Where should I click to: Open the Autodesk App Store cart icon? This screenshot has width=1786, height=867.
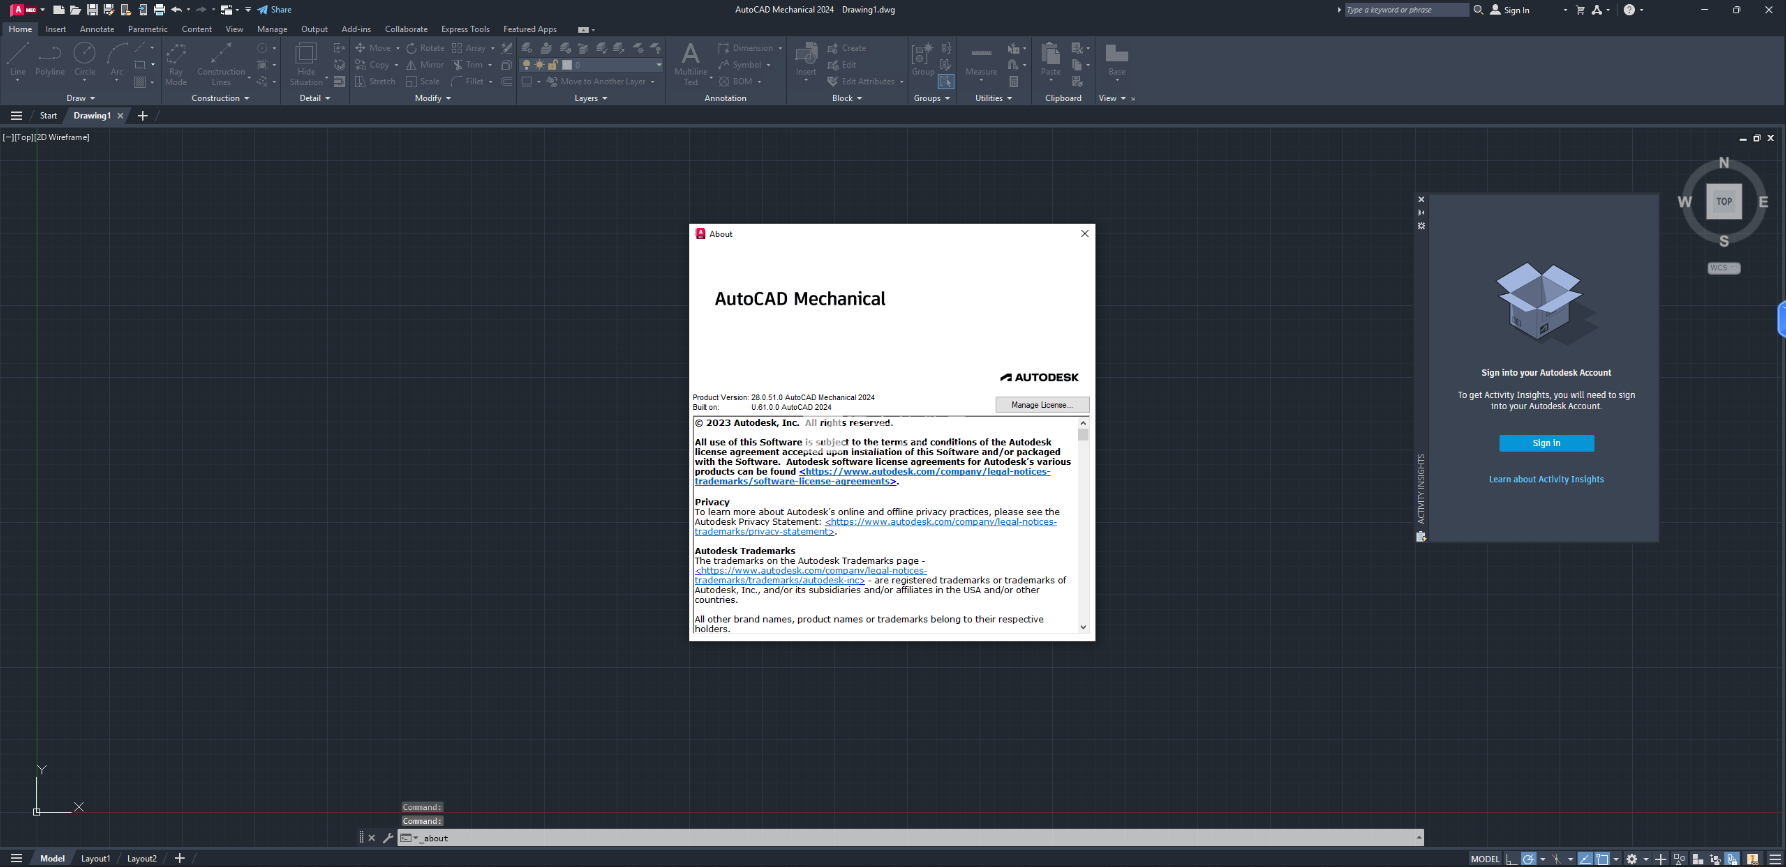click(x=1580, y=10)
